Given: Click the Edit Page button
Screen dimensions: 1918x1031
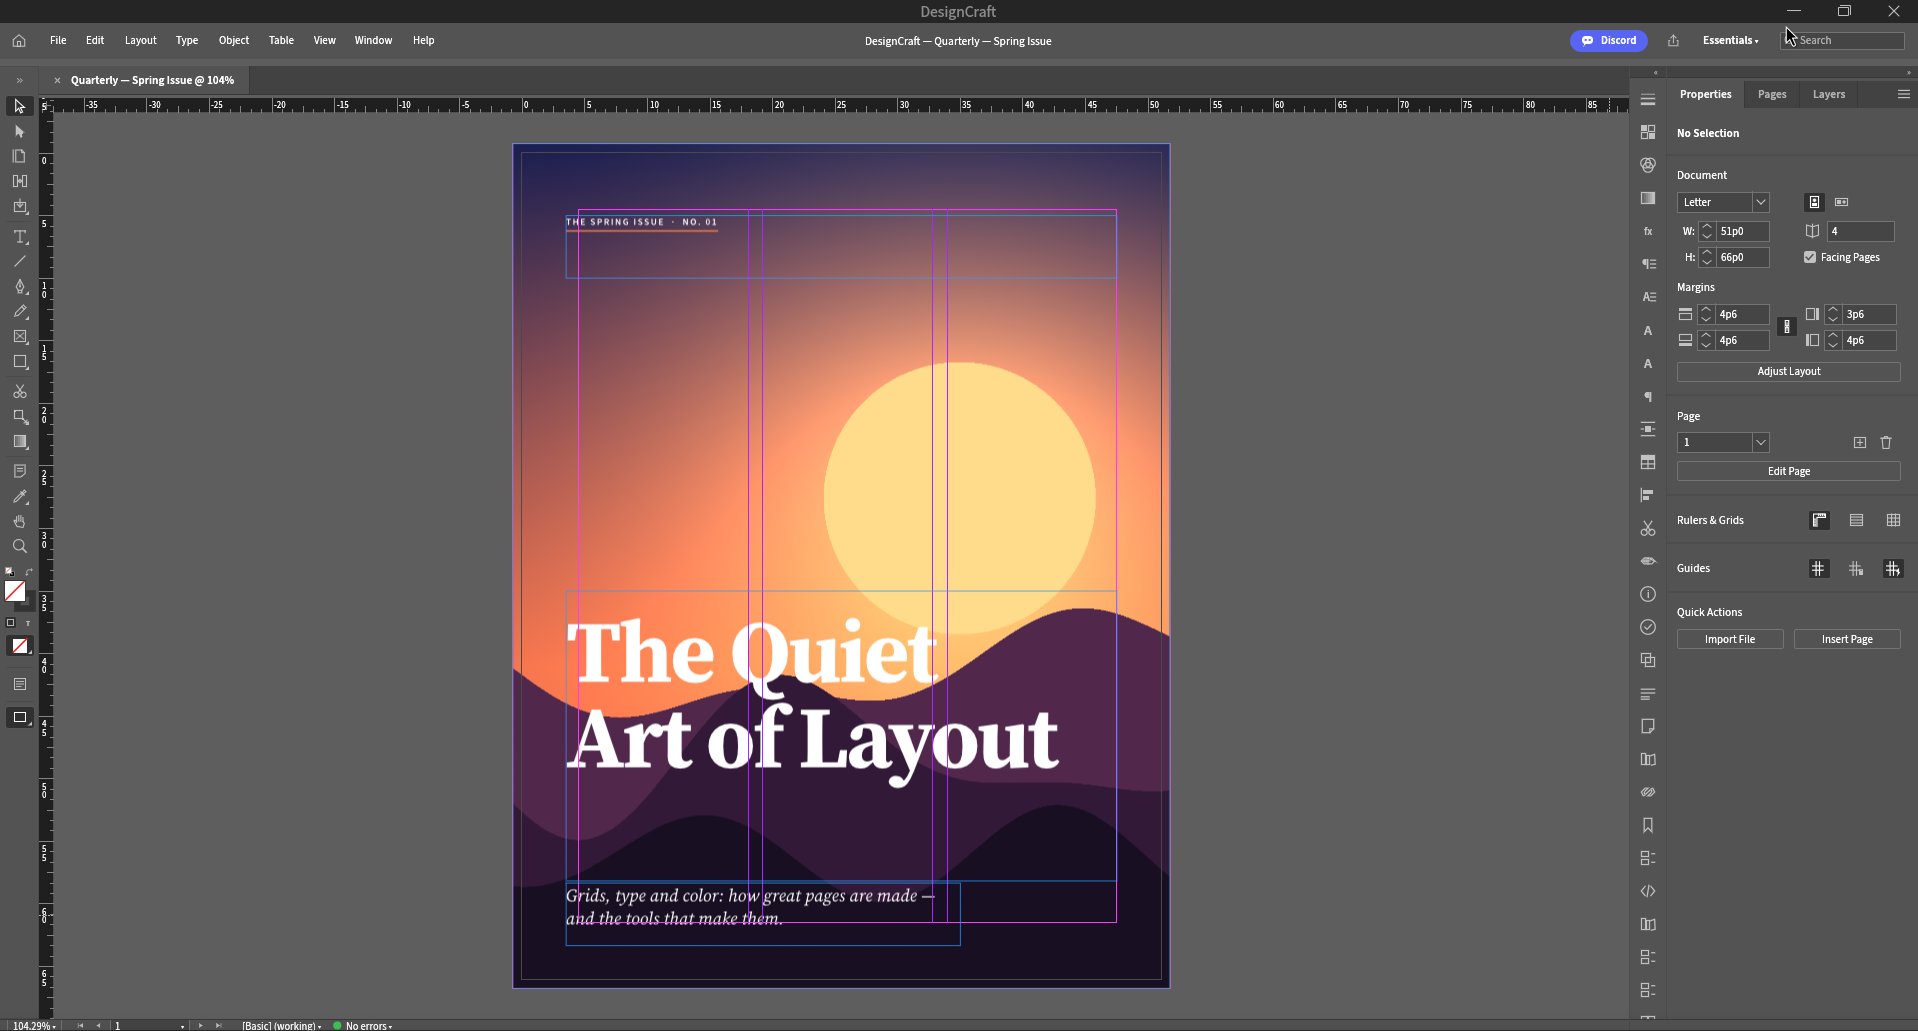Looking at the screenshot, I should point(1789,471).
